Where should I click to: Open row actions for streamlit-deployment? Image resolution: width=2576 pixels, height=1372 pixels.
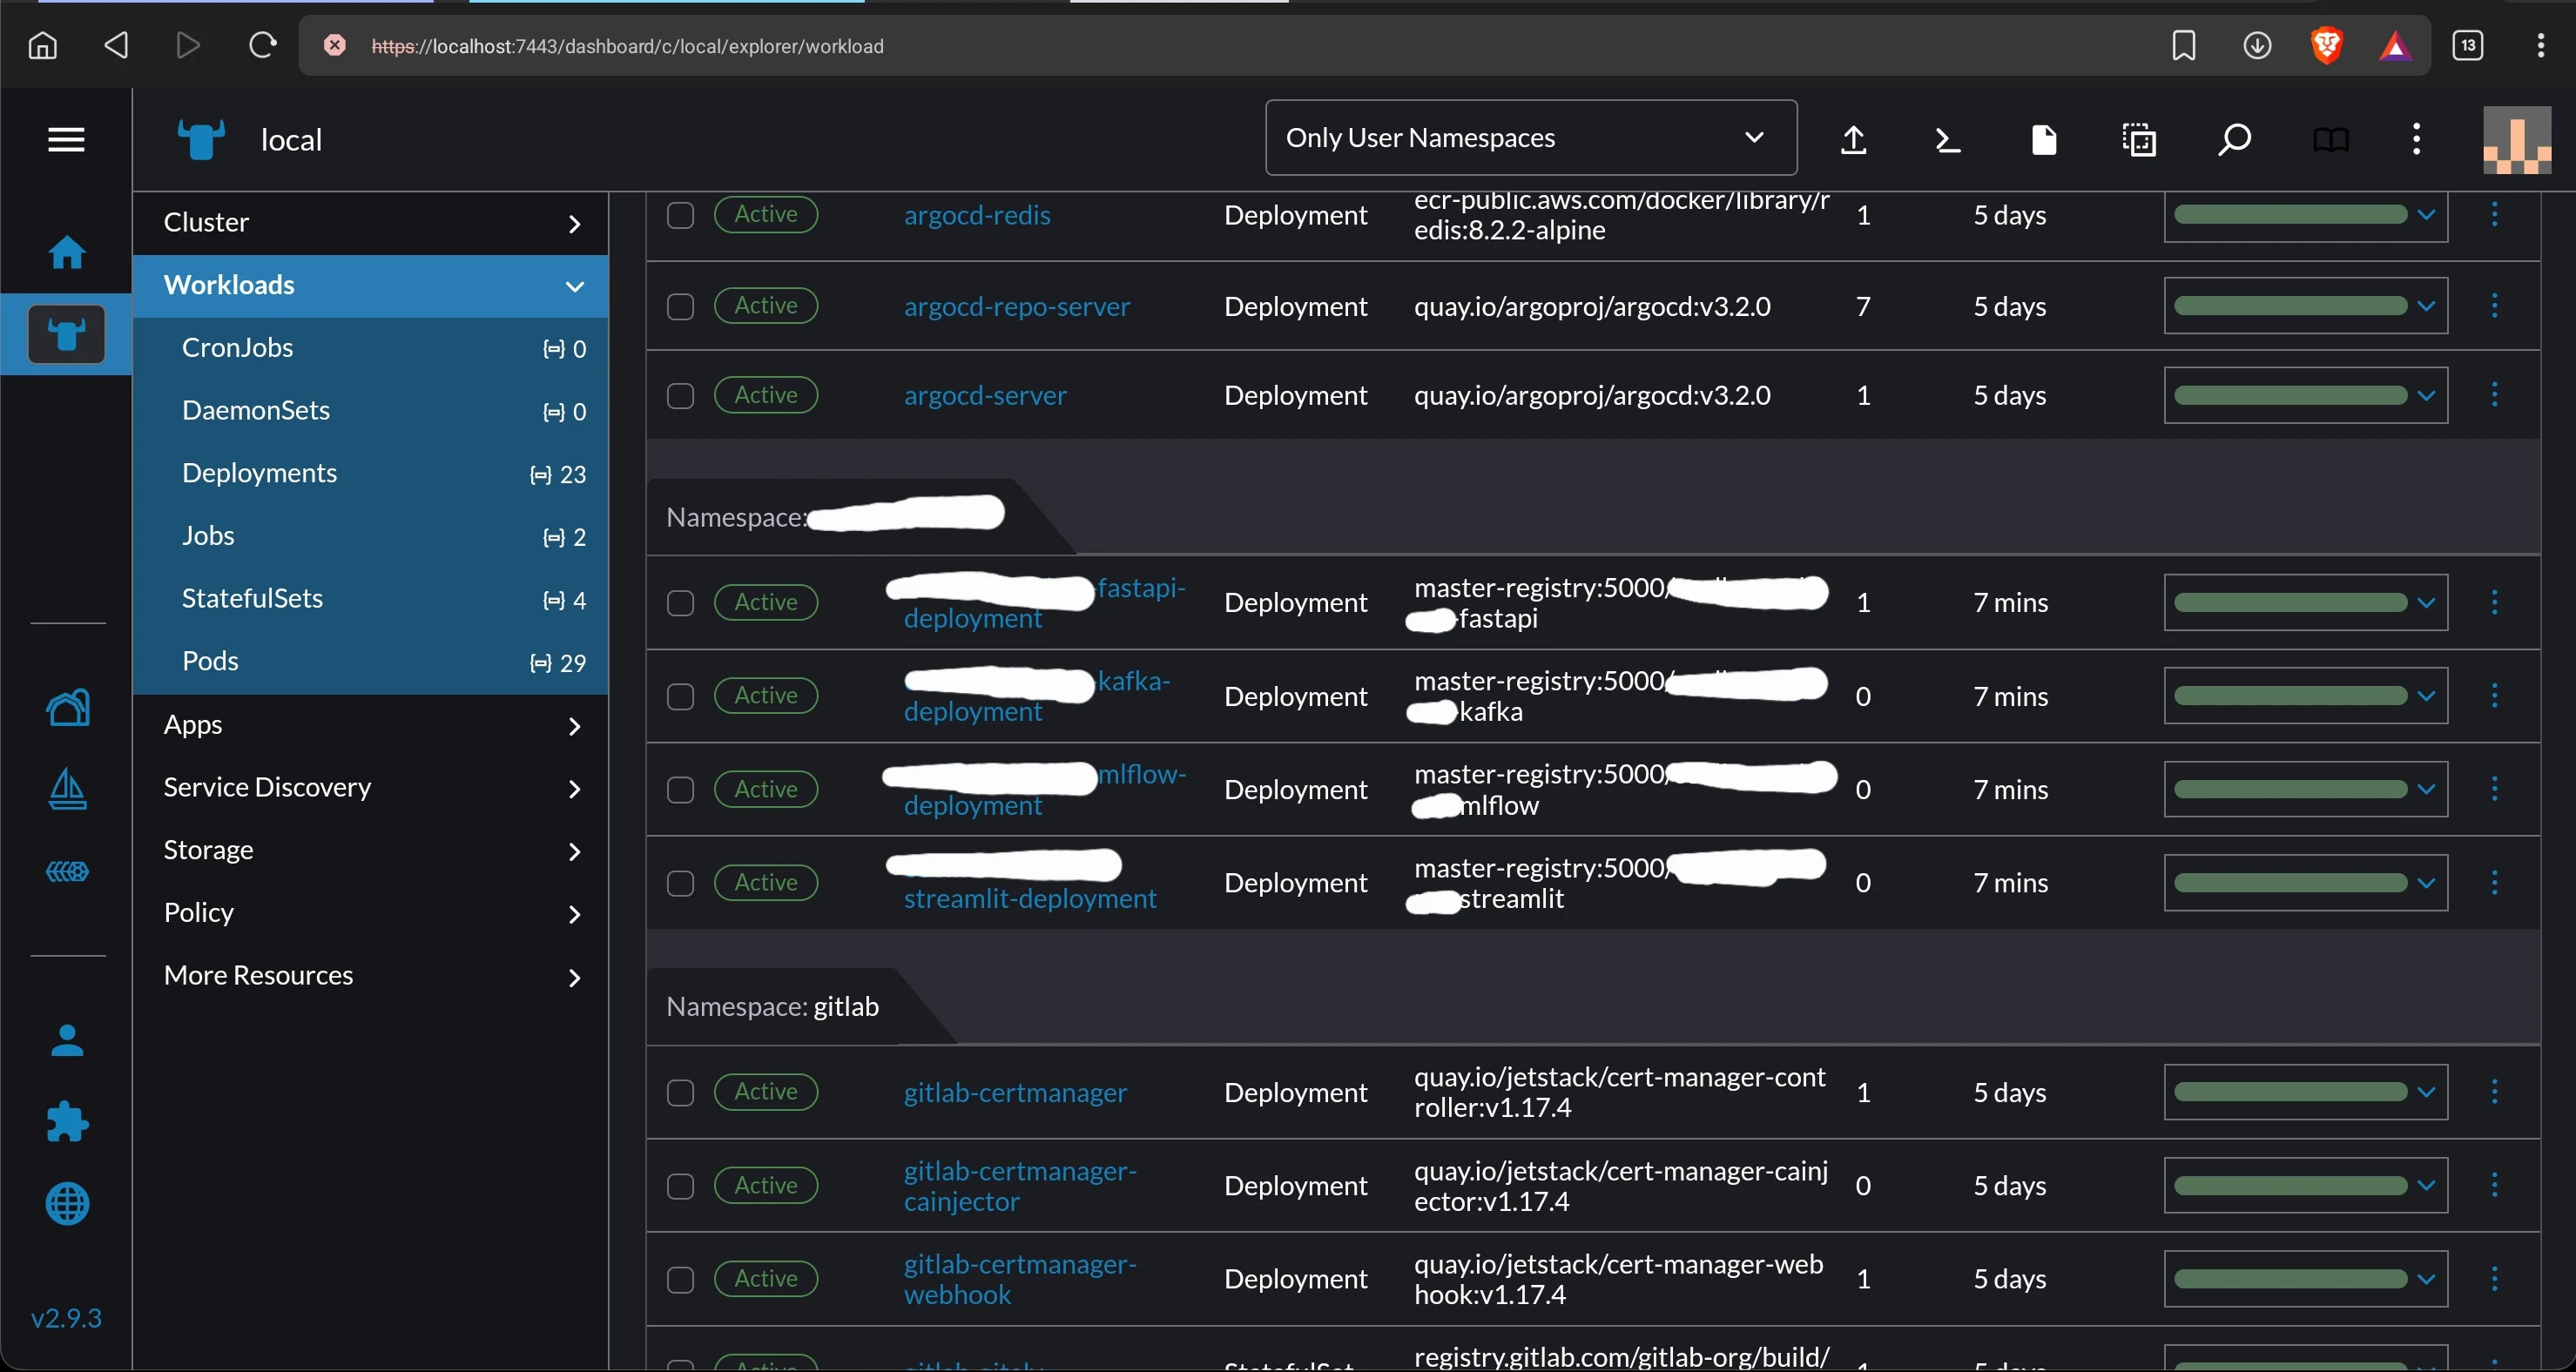(2494, 883)
